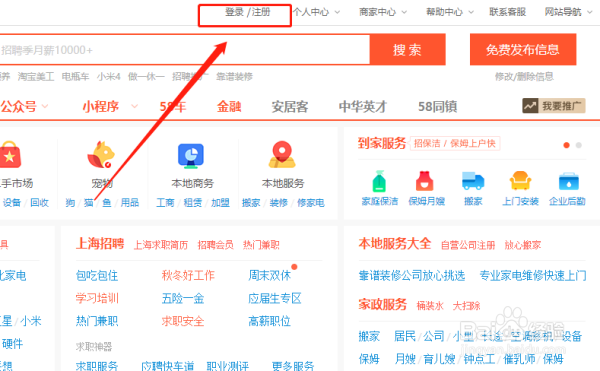Open the 秋冬好工作 job link
This screenshot has width=600, height=371.
tap(188, 275)
